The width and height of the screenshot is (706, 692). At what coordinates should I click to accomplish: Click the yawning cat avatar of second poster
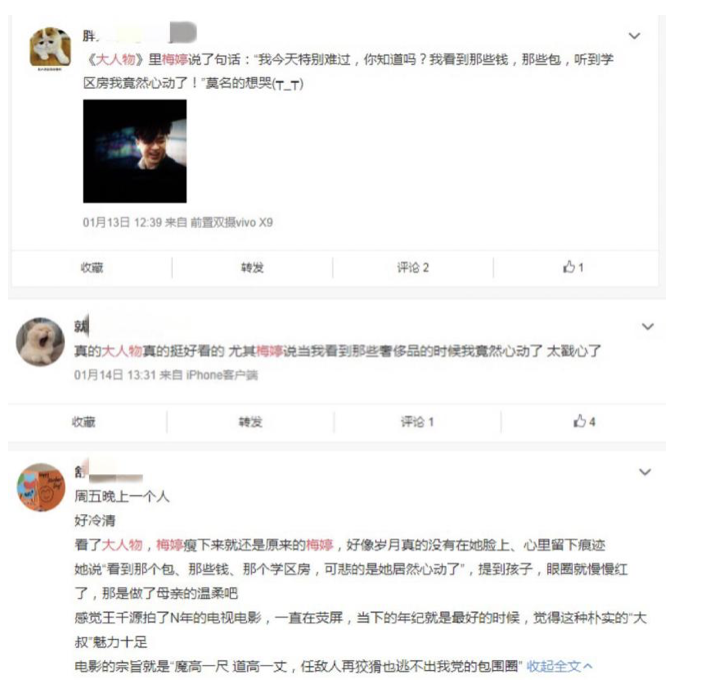point(40,341)
